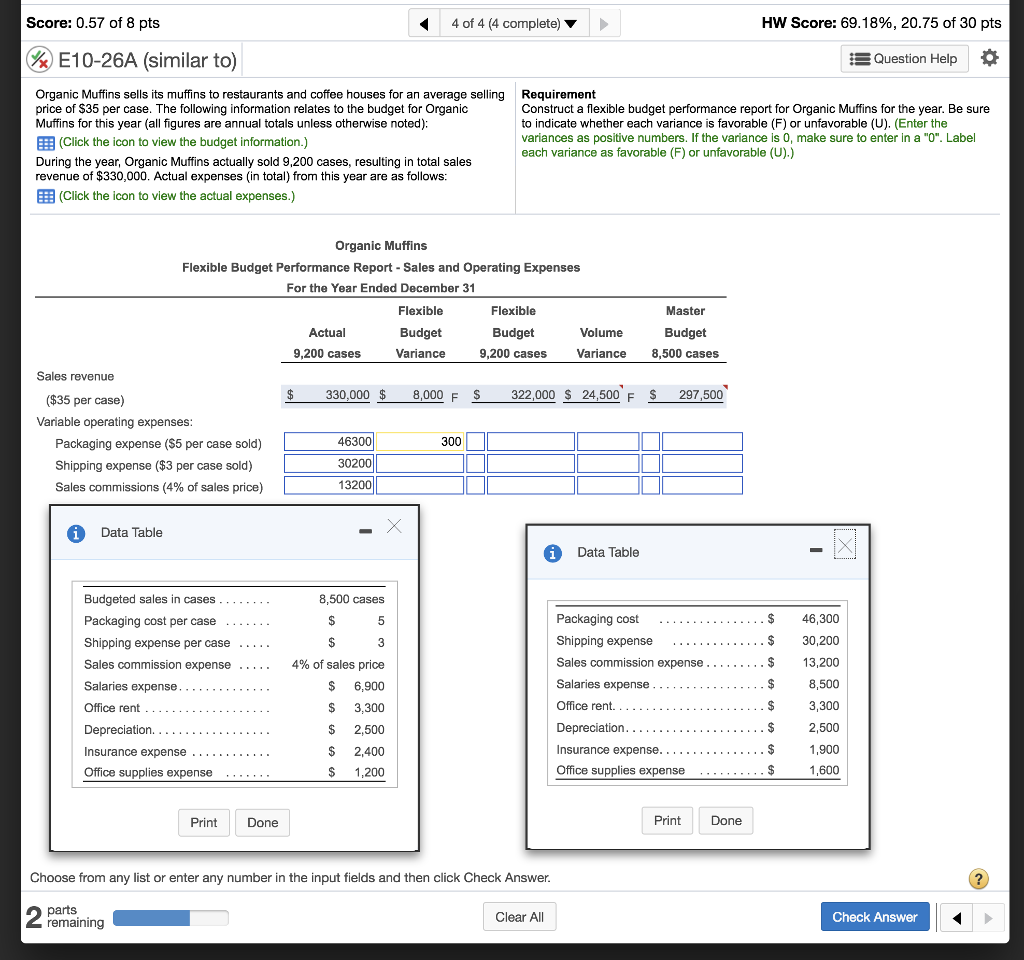Image resolution: width=1024 pixels, height=960 pixels.
Task: Click the view budget information link
Action: click(x=184, y=142)
